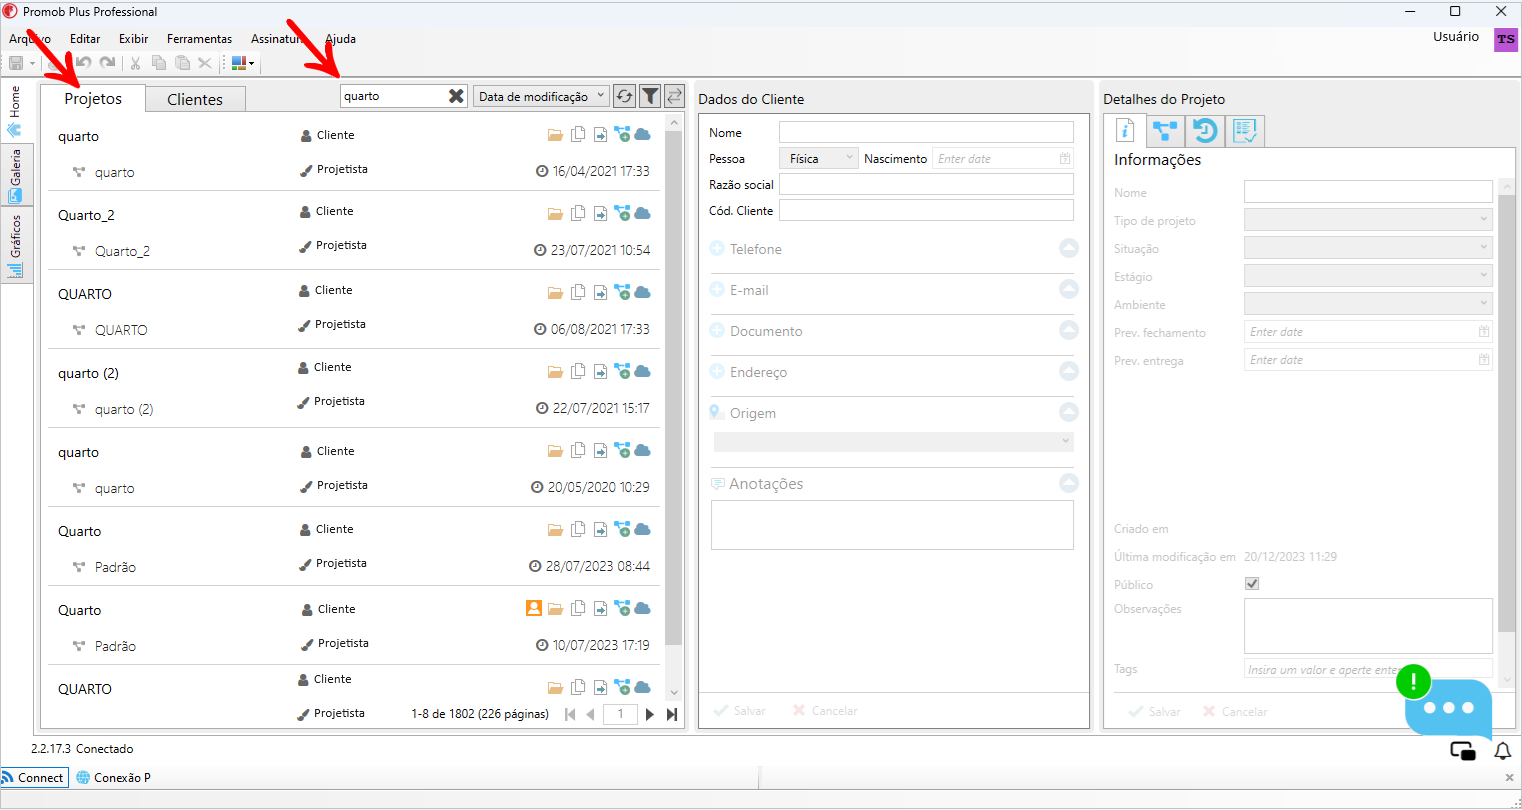Click the notification bell icon

pyautogui.click(x=1502, y=751)
